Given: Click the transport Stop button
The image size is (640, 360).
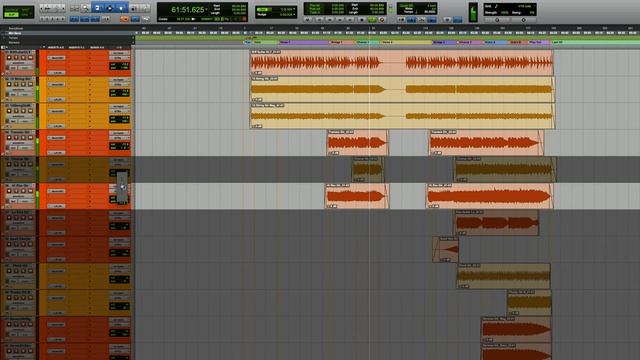Looking at the screenshot, I should 362,20.
